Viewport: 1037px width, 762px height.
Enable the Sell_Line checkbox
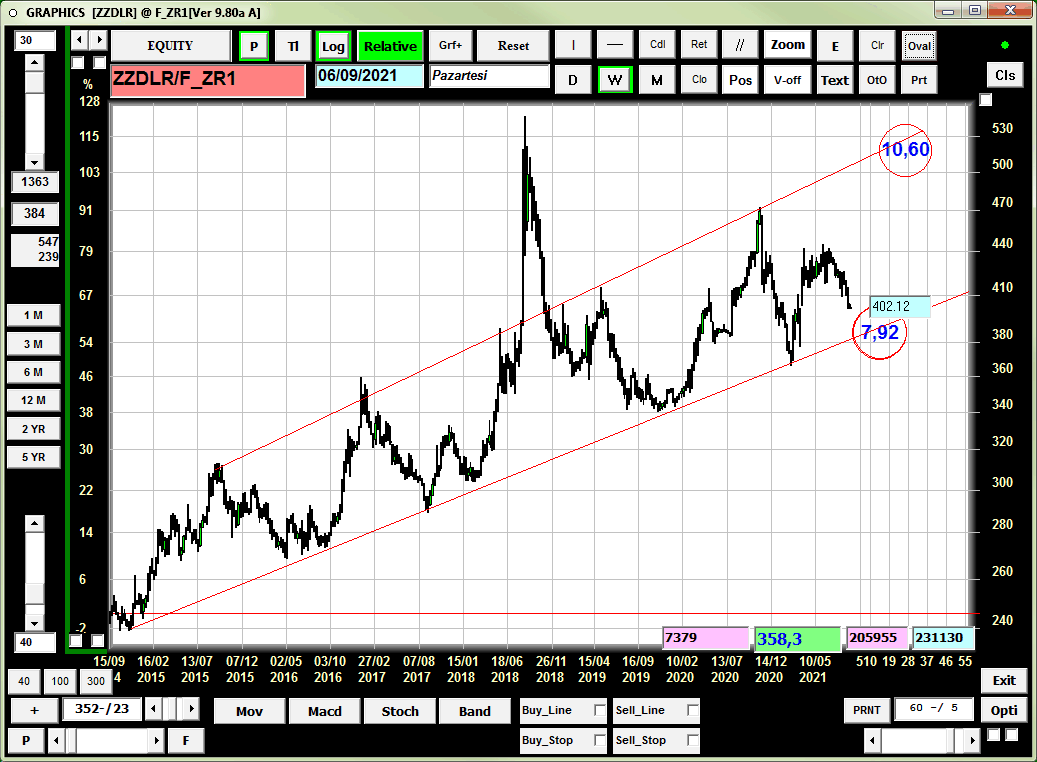(692, 710)
